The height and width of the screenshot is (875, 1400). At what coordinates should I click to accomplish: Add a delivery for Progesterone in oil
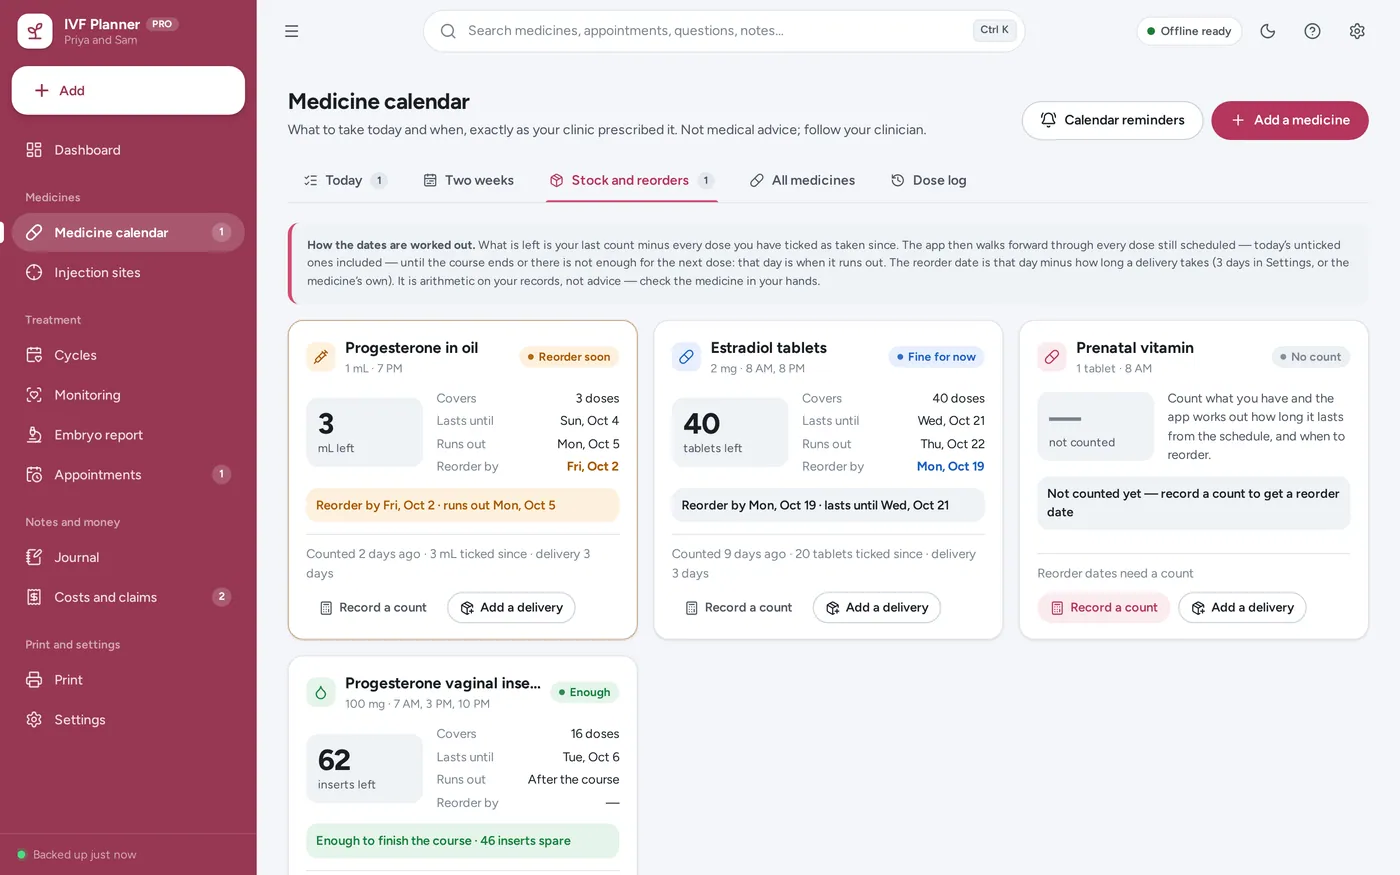(511, 607)
